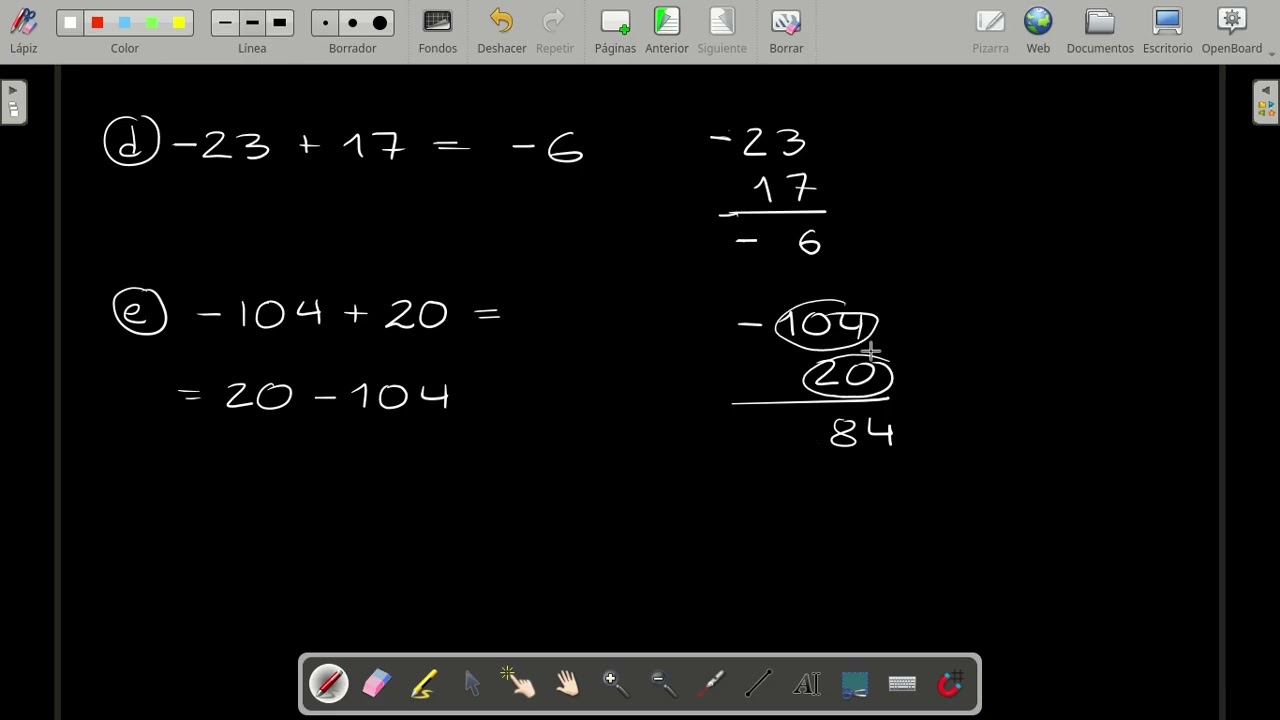The height and width of the screenshot is (720, 1280).
Task: Click Borrar to clear the page
Action: pos(786,31)
